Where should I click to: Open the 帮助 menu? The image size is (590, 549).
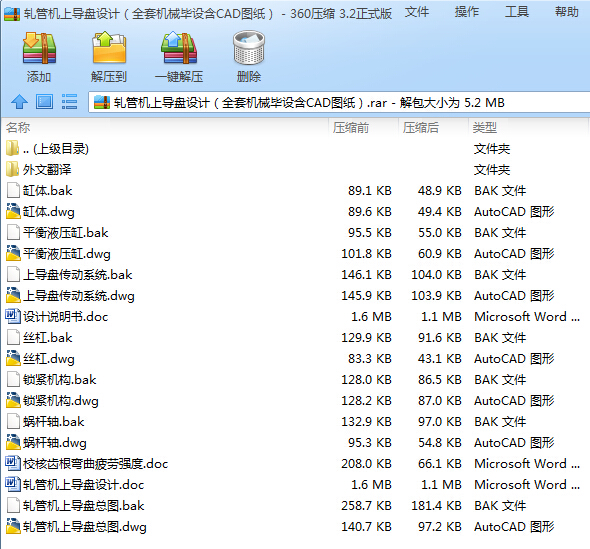coord(567,12)
